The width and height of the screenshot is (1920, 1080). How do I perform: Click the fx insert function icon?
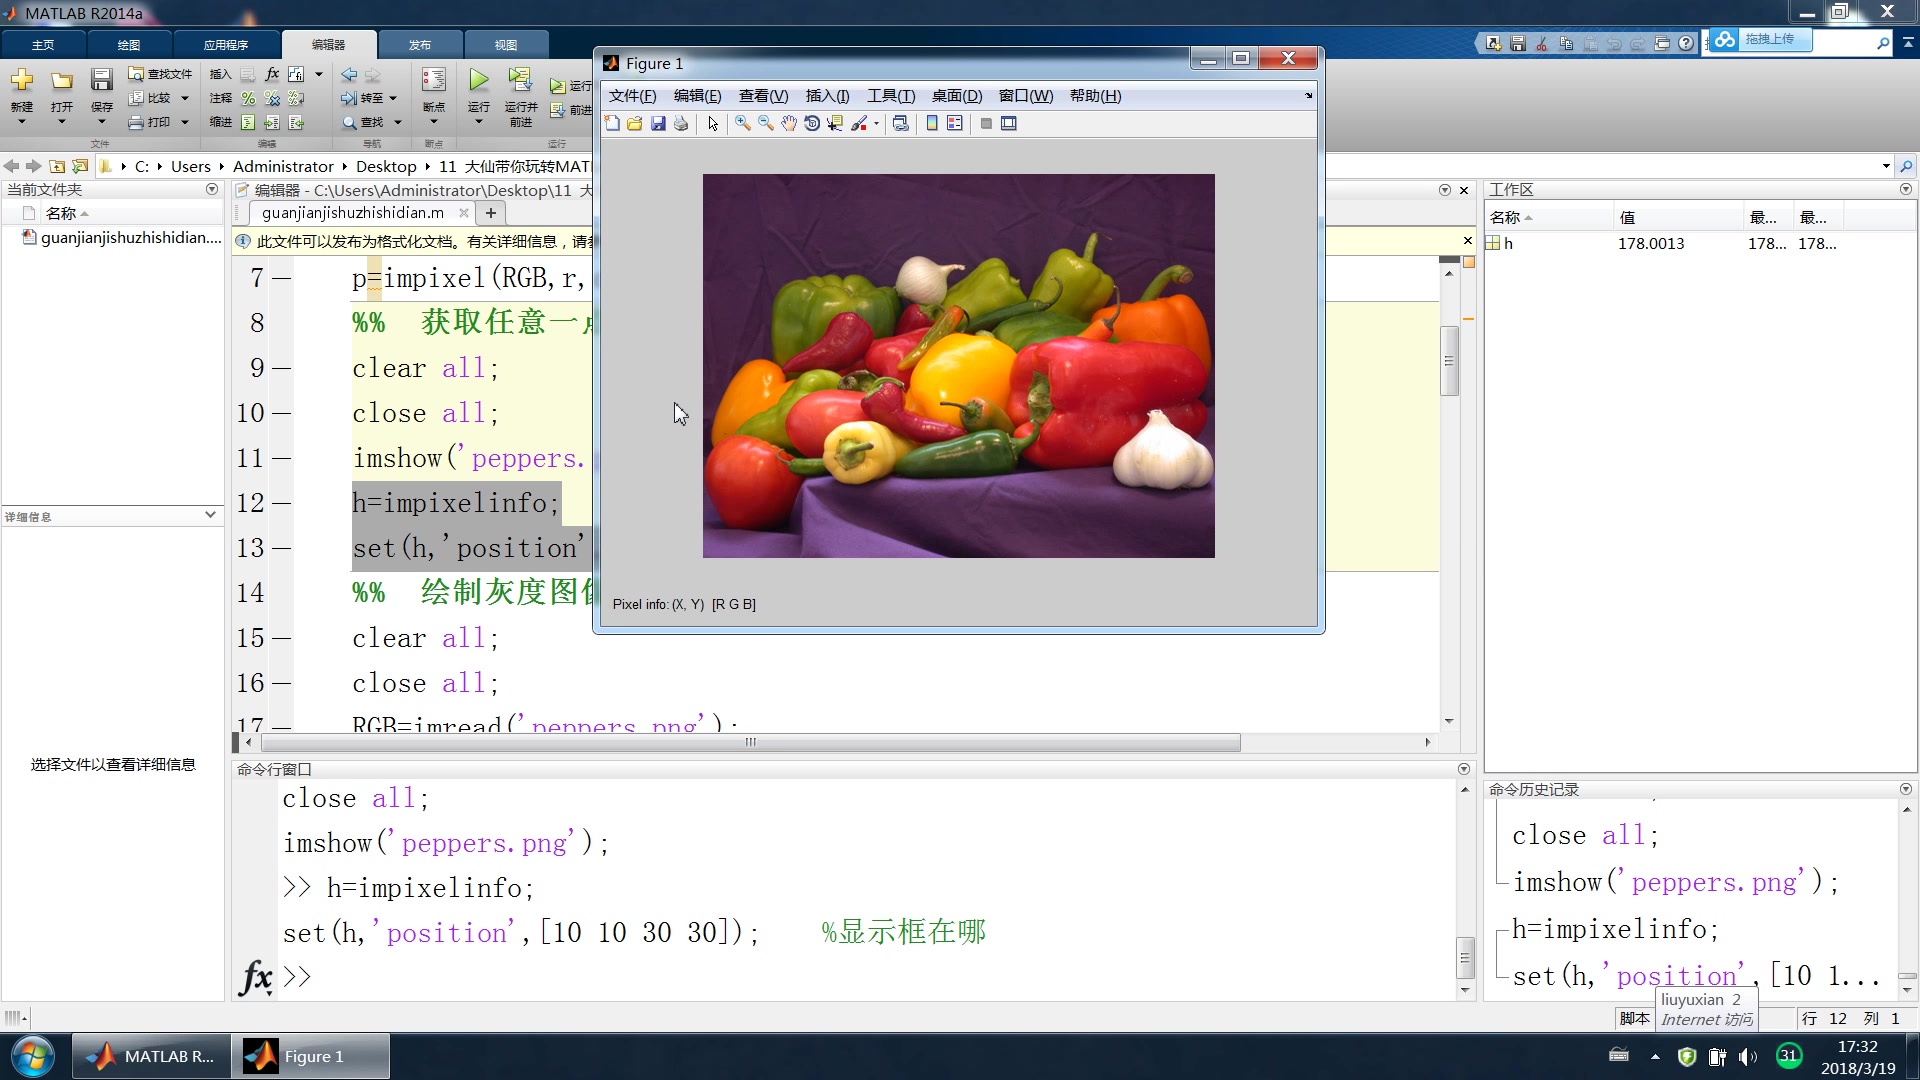coord(272,74)
